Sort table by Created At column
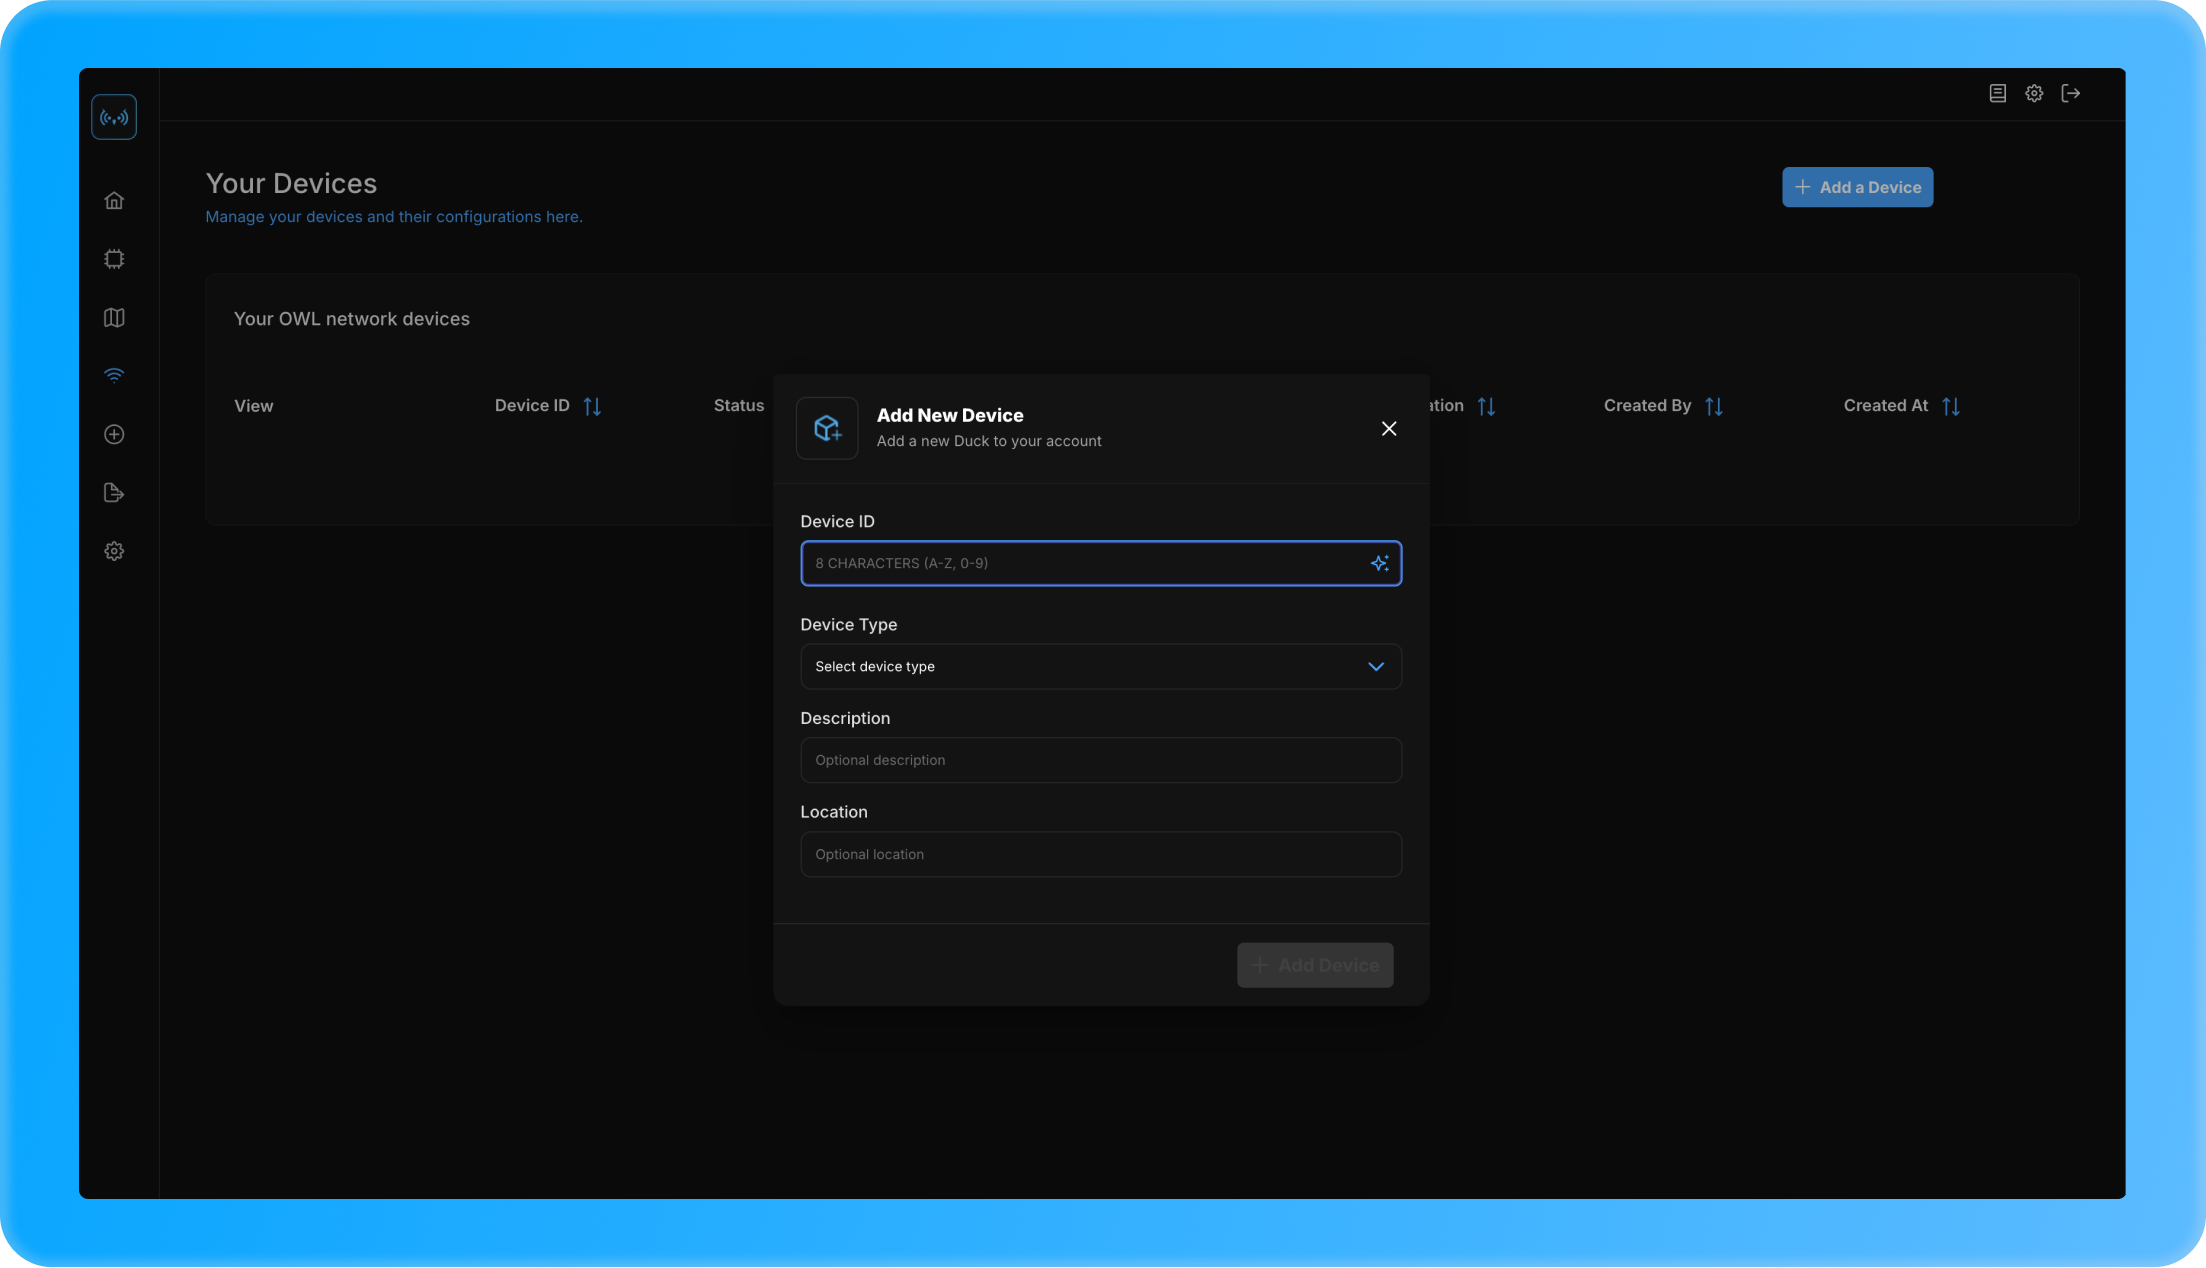This screenshot has width=2206, height=1268. click(x=1950, y=406)
